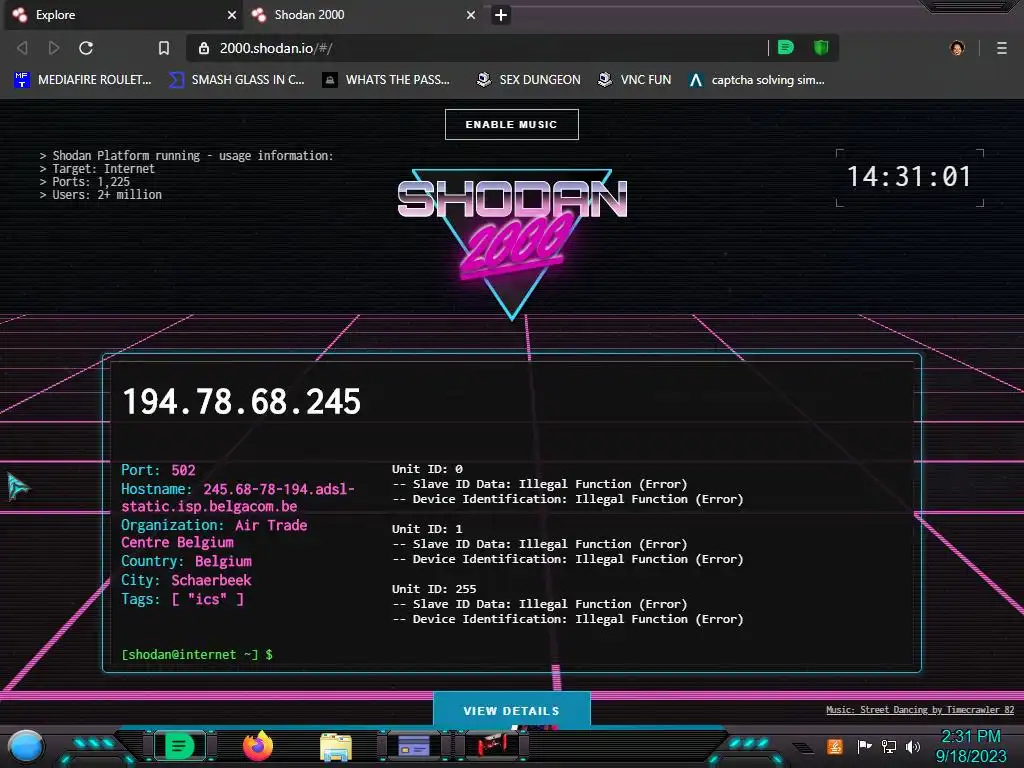Click the belgacom hostname text
1024x768 pixels.
click(238, 498)
